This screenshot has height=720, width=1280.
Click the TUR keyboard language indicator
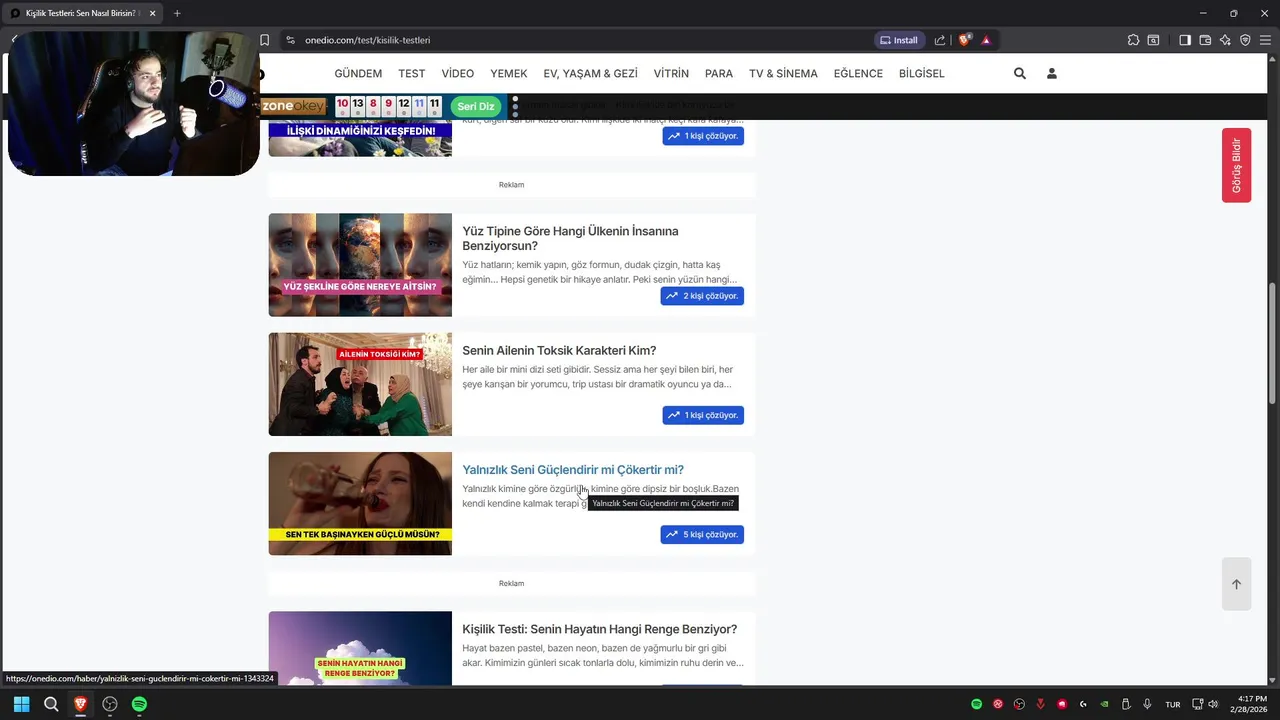(1172, 704)
